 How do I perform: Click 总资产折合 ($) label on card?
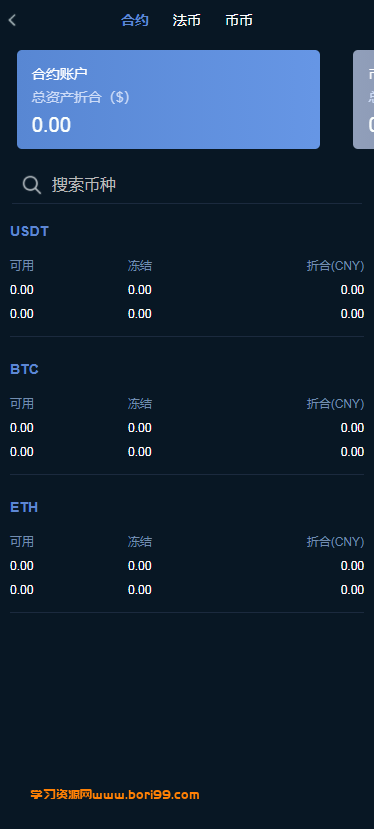tap(80, 97)
